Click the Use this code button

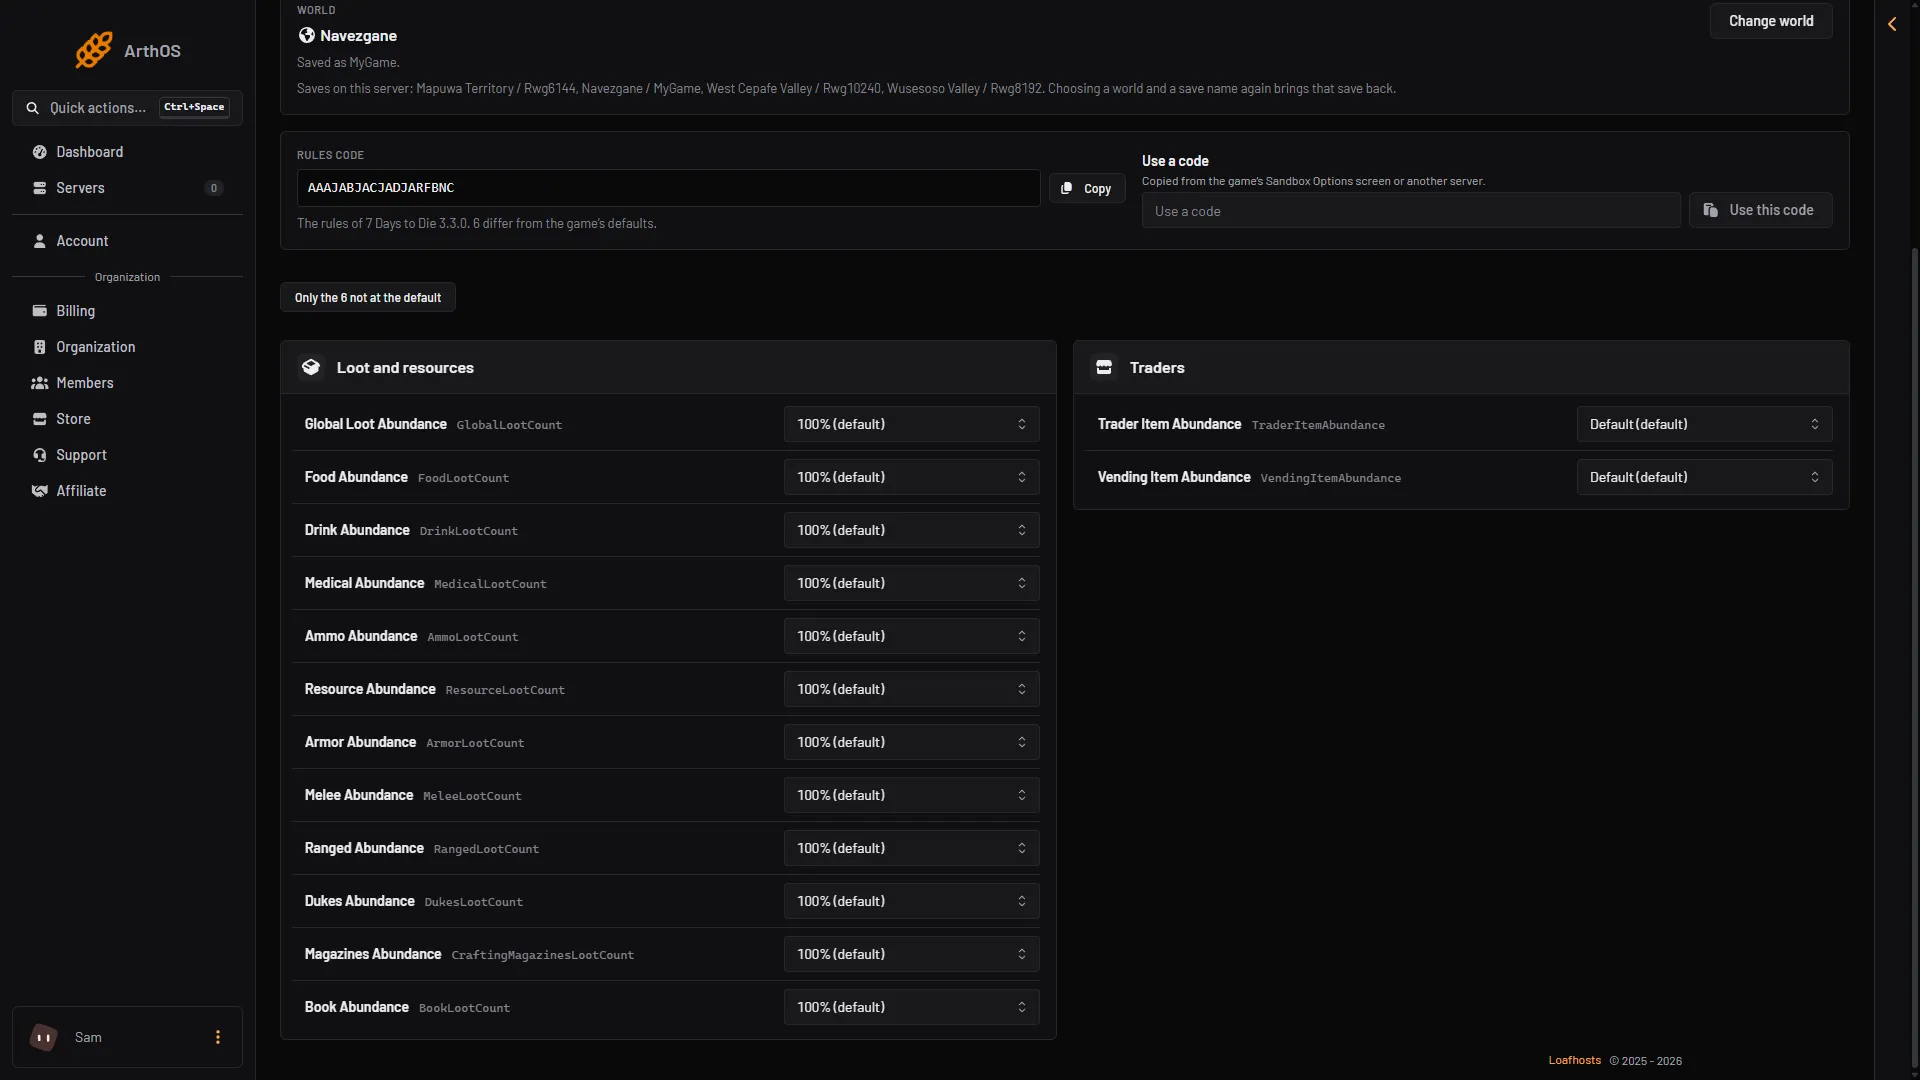click(1760, 210)
